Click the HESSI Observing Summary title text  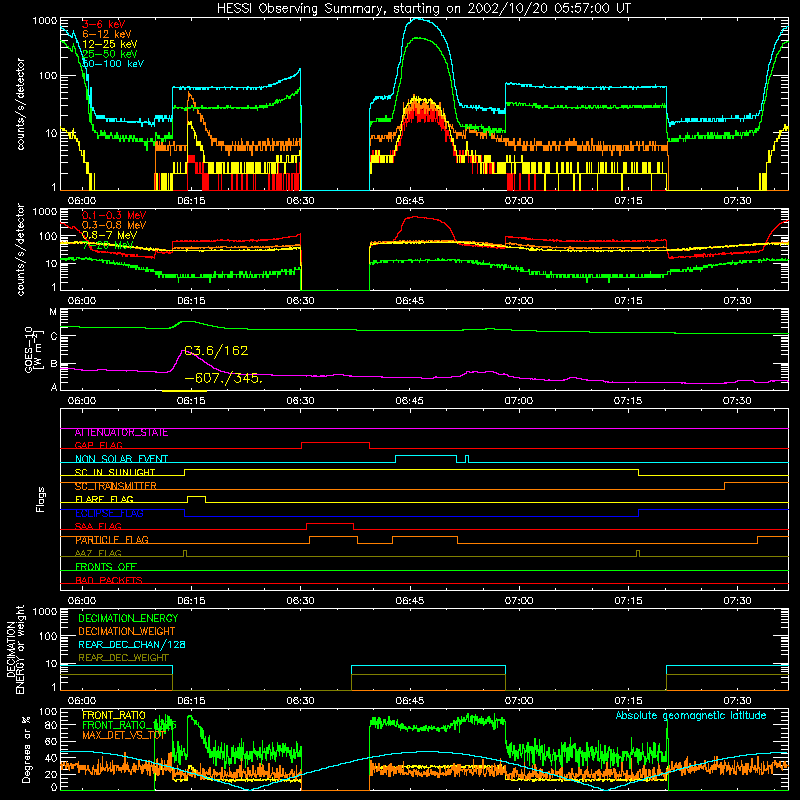click(x=423, y=9)
